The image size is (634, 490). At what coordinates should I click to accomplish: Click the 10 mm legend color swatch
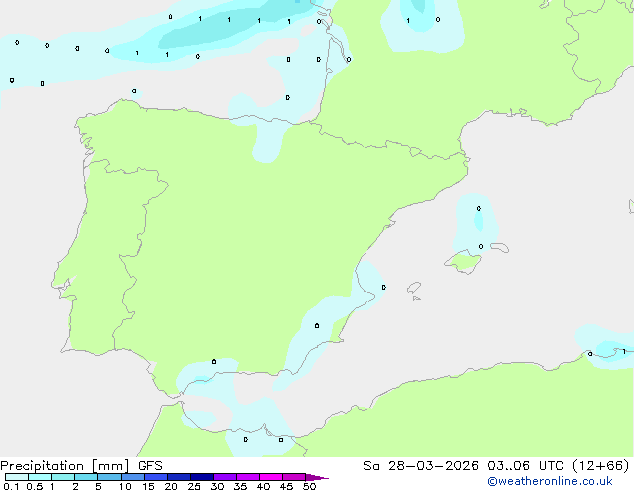132,477
